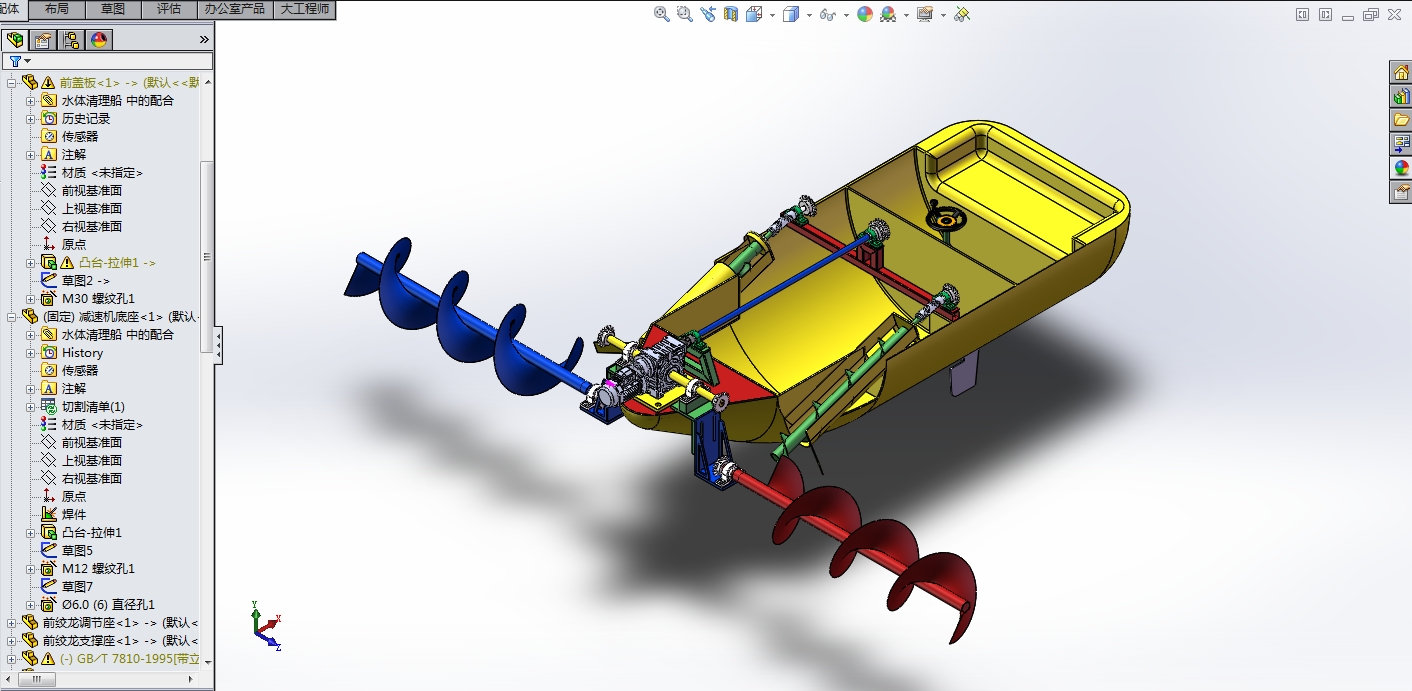Screen dimensions: 1412x691
Task: Restore down the document window
Action: pos(1371,14)
